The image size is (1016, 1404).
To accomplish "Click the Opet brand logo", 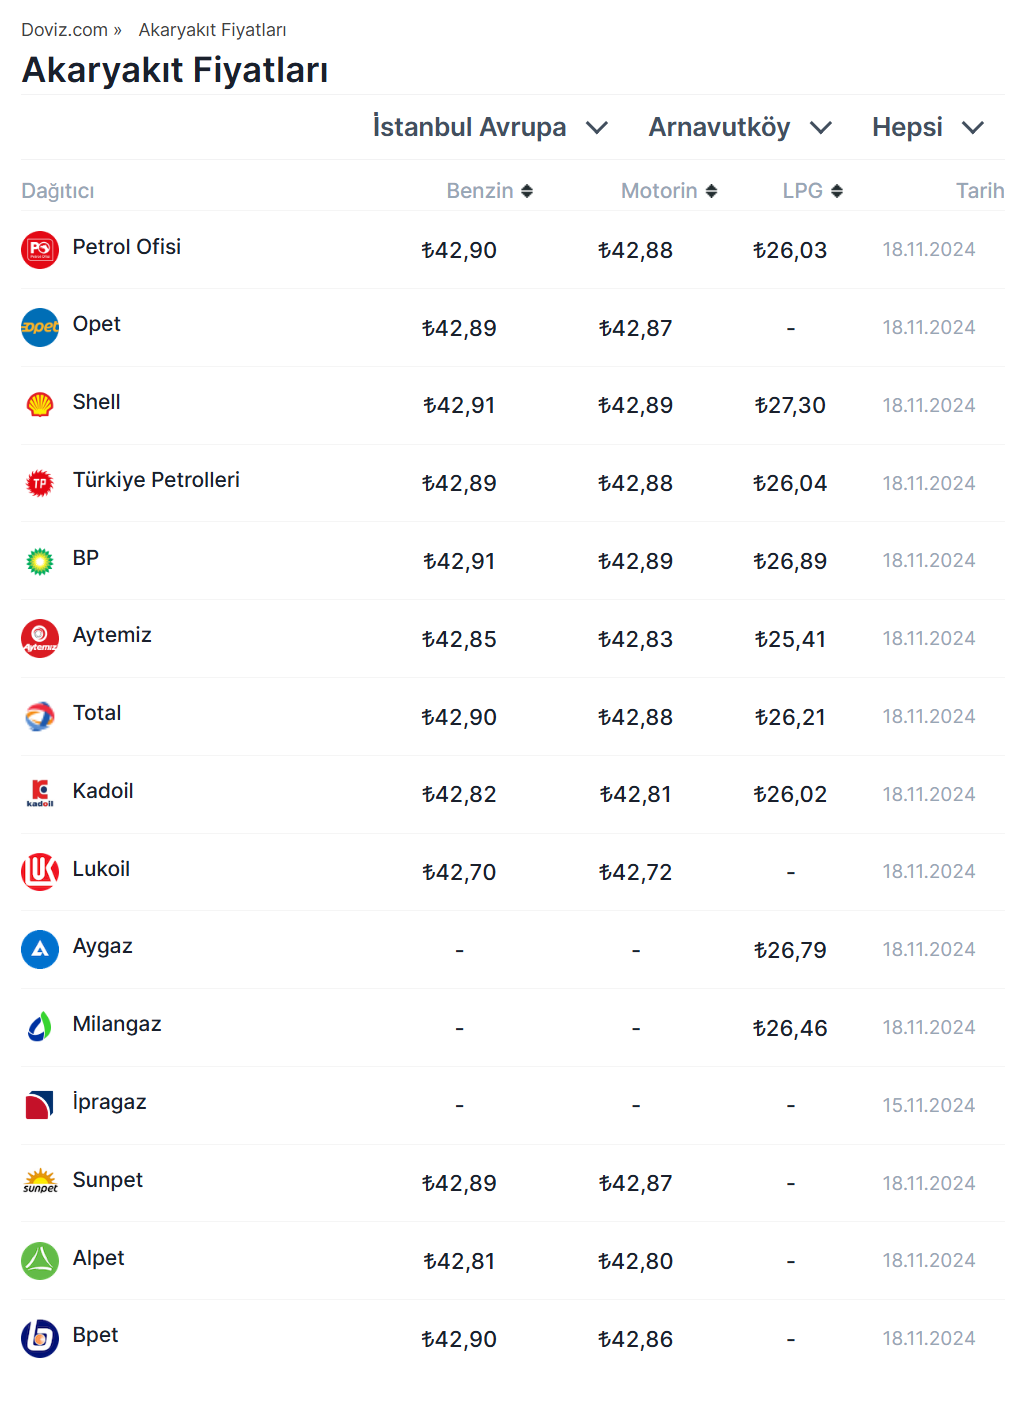I will 40,327.
